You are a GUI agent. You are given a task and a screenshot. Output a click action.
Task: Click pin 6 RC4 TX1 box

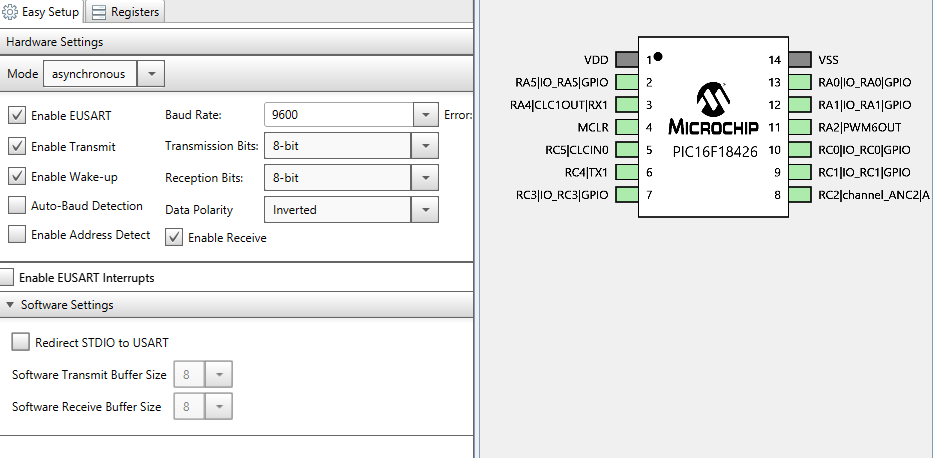pyautogui.click(x=626, y=172)
